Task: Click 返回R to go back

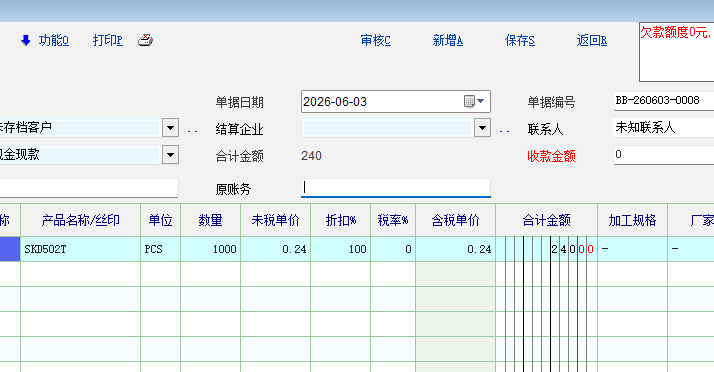Action: click(x=592, y=41)
